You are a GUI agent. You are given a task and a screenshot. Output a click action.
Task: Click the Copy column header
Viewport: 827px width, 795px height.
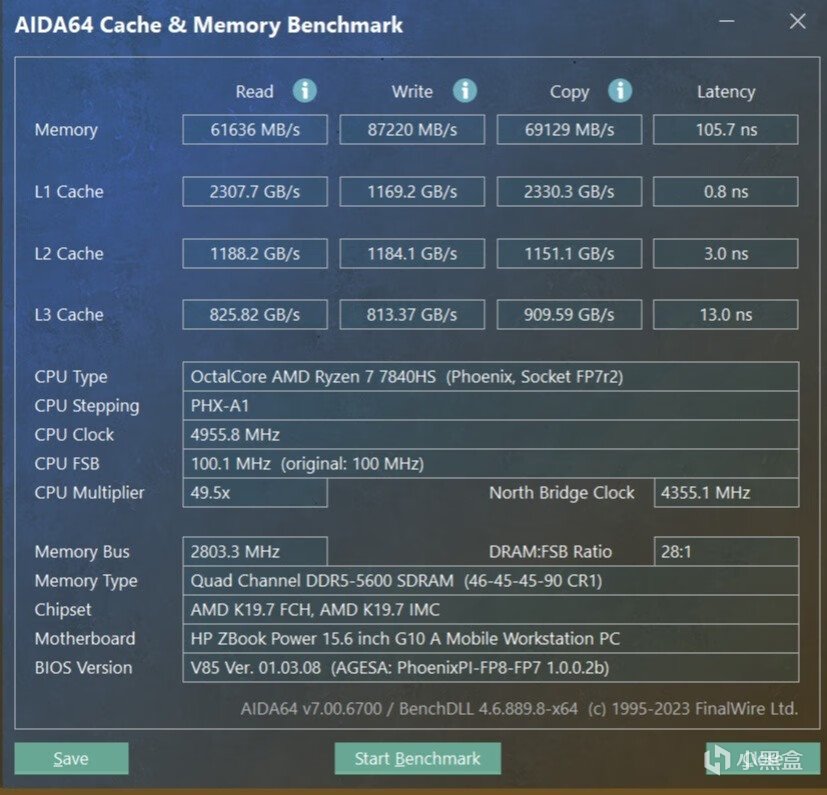pos(569,92)
